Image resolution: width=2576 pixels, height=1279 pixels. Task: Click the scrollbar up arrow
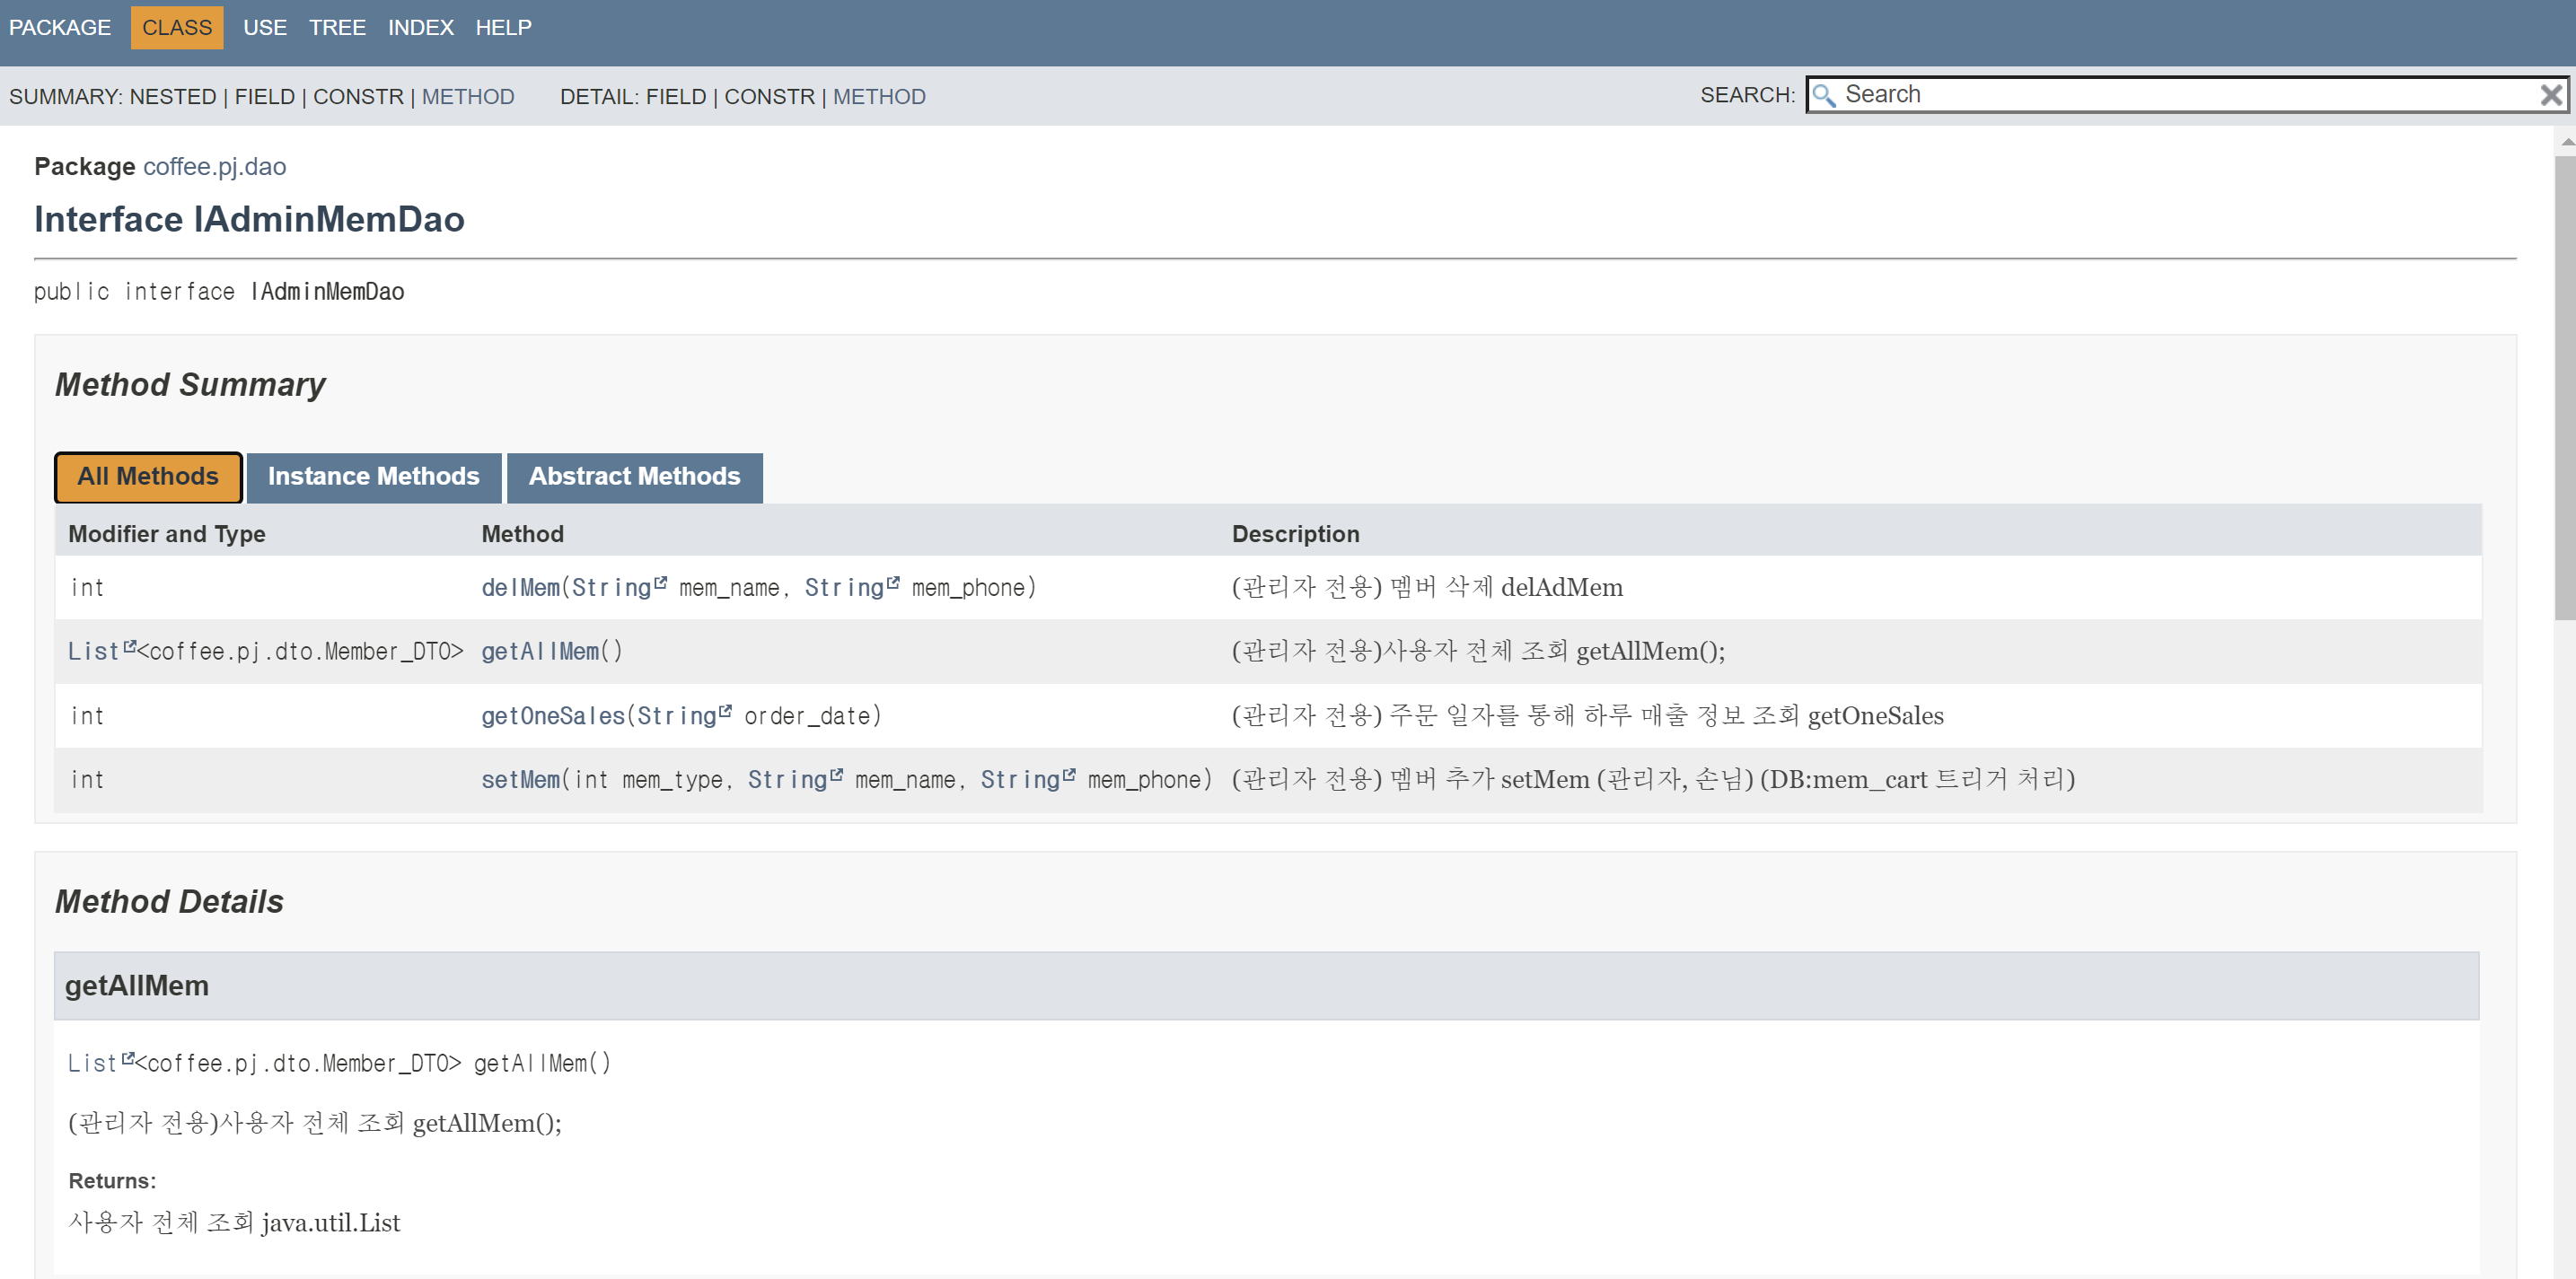(2566, 142)
